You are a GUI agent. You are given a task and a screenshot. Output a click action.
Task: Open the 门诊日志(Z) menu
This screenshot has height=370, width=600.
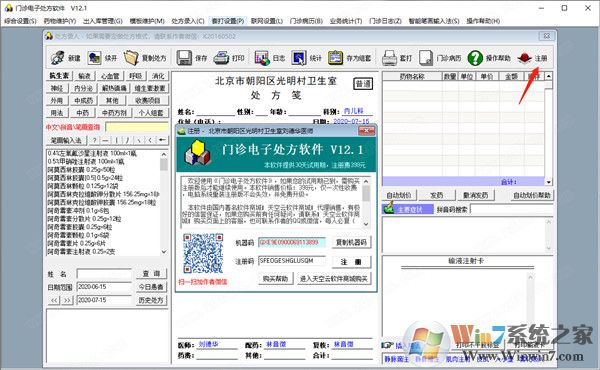[x=385, y=21]
